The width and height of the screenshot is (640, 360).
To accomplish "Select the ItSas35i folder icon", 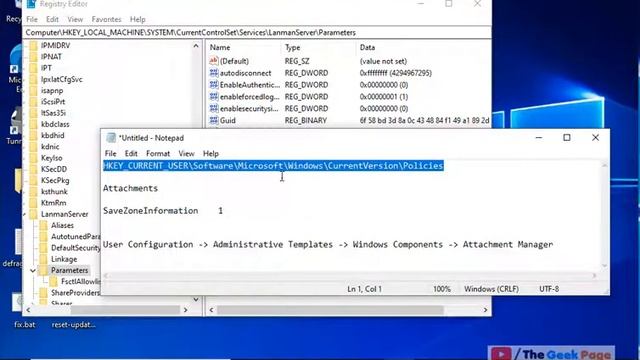I will [33, 113].
